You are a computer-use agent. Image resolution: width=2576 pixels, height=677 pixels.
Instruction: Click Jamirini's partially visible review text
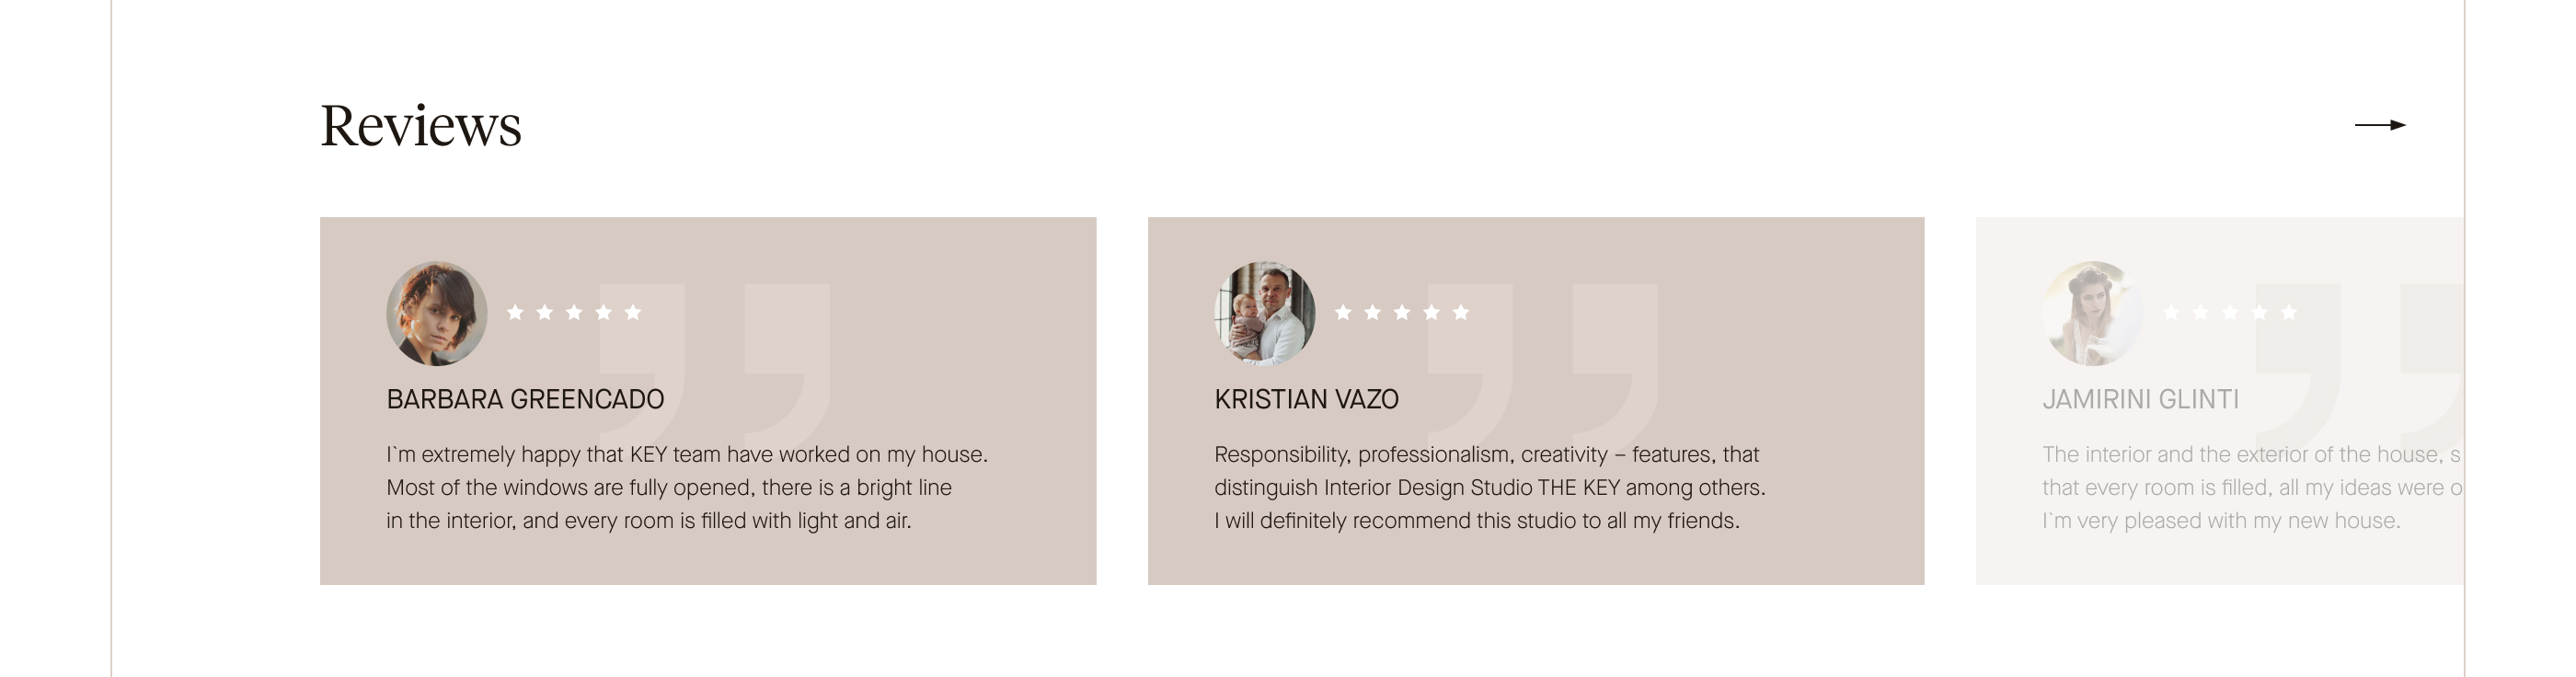2252,487
